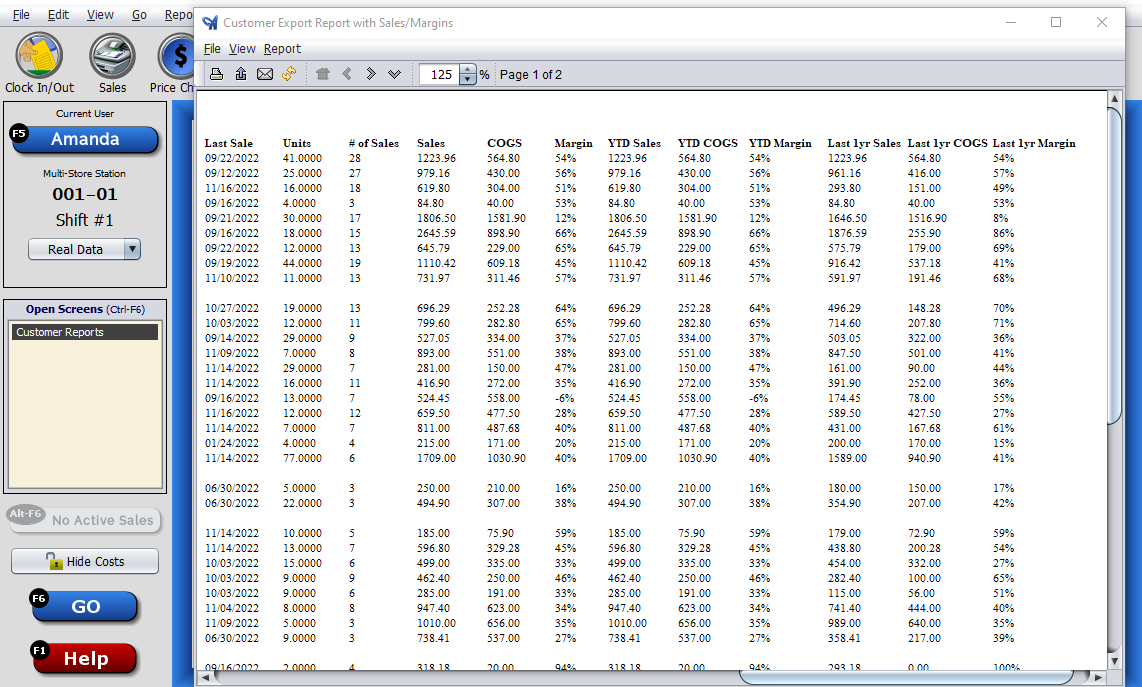Click the Amanda current user button
Screen dimensions: 1142x687
(84, 139)
